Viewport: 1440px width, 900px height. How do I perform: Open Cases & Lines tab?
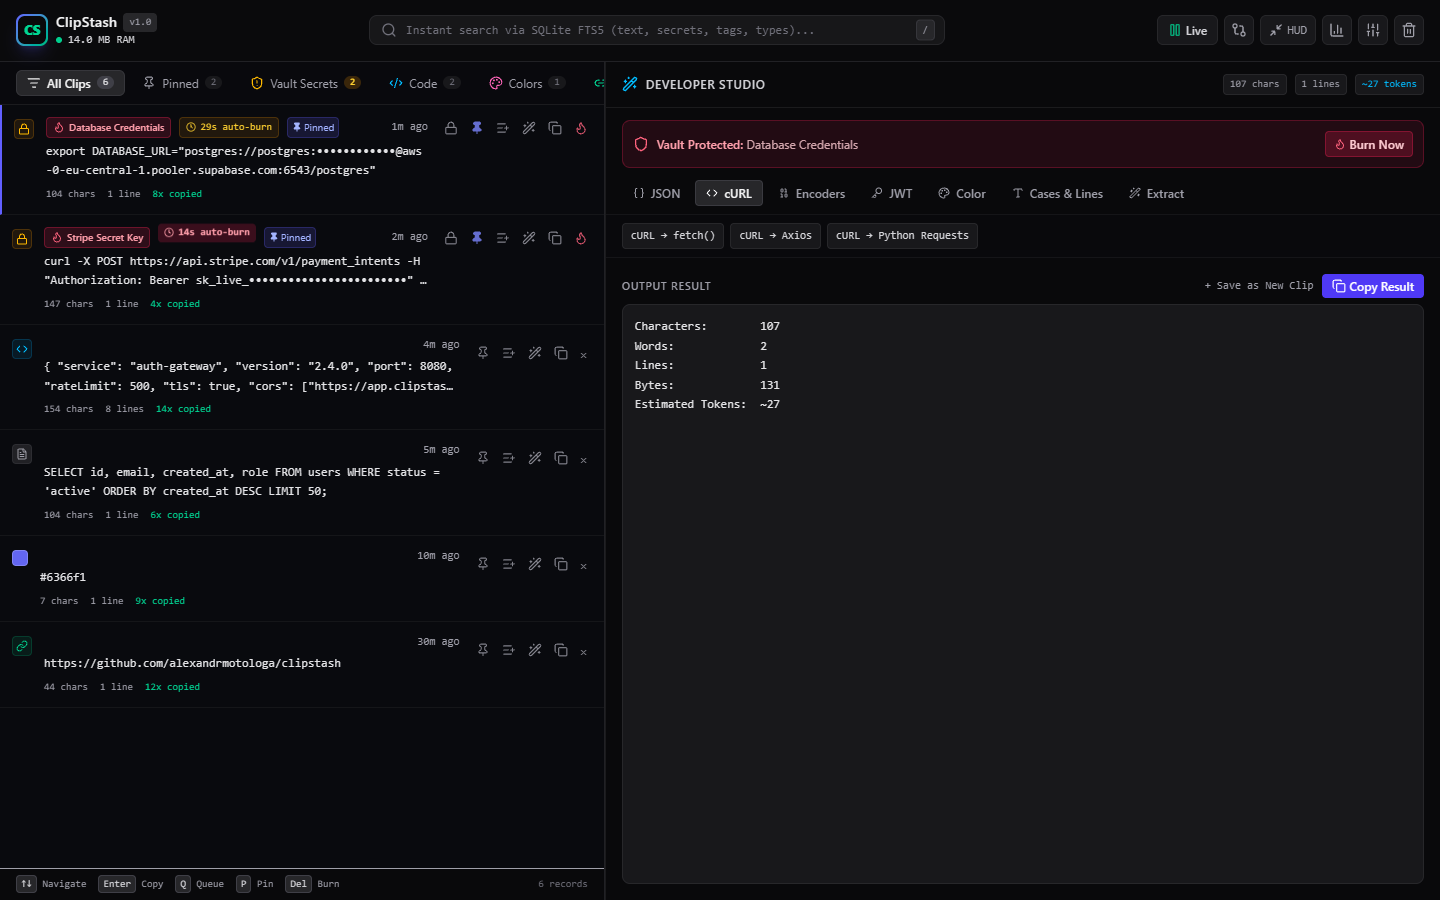coord(1058,193)
